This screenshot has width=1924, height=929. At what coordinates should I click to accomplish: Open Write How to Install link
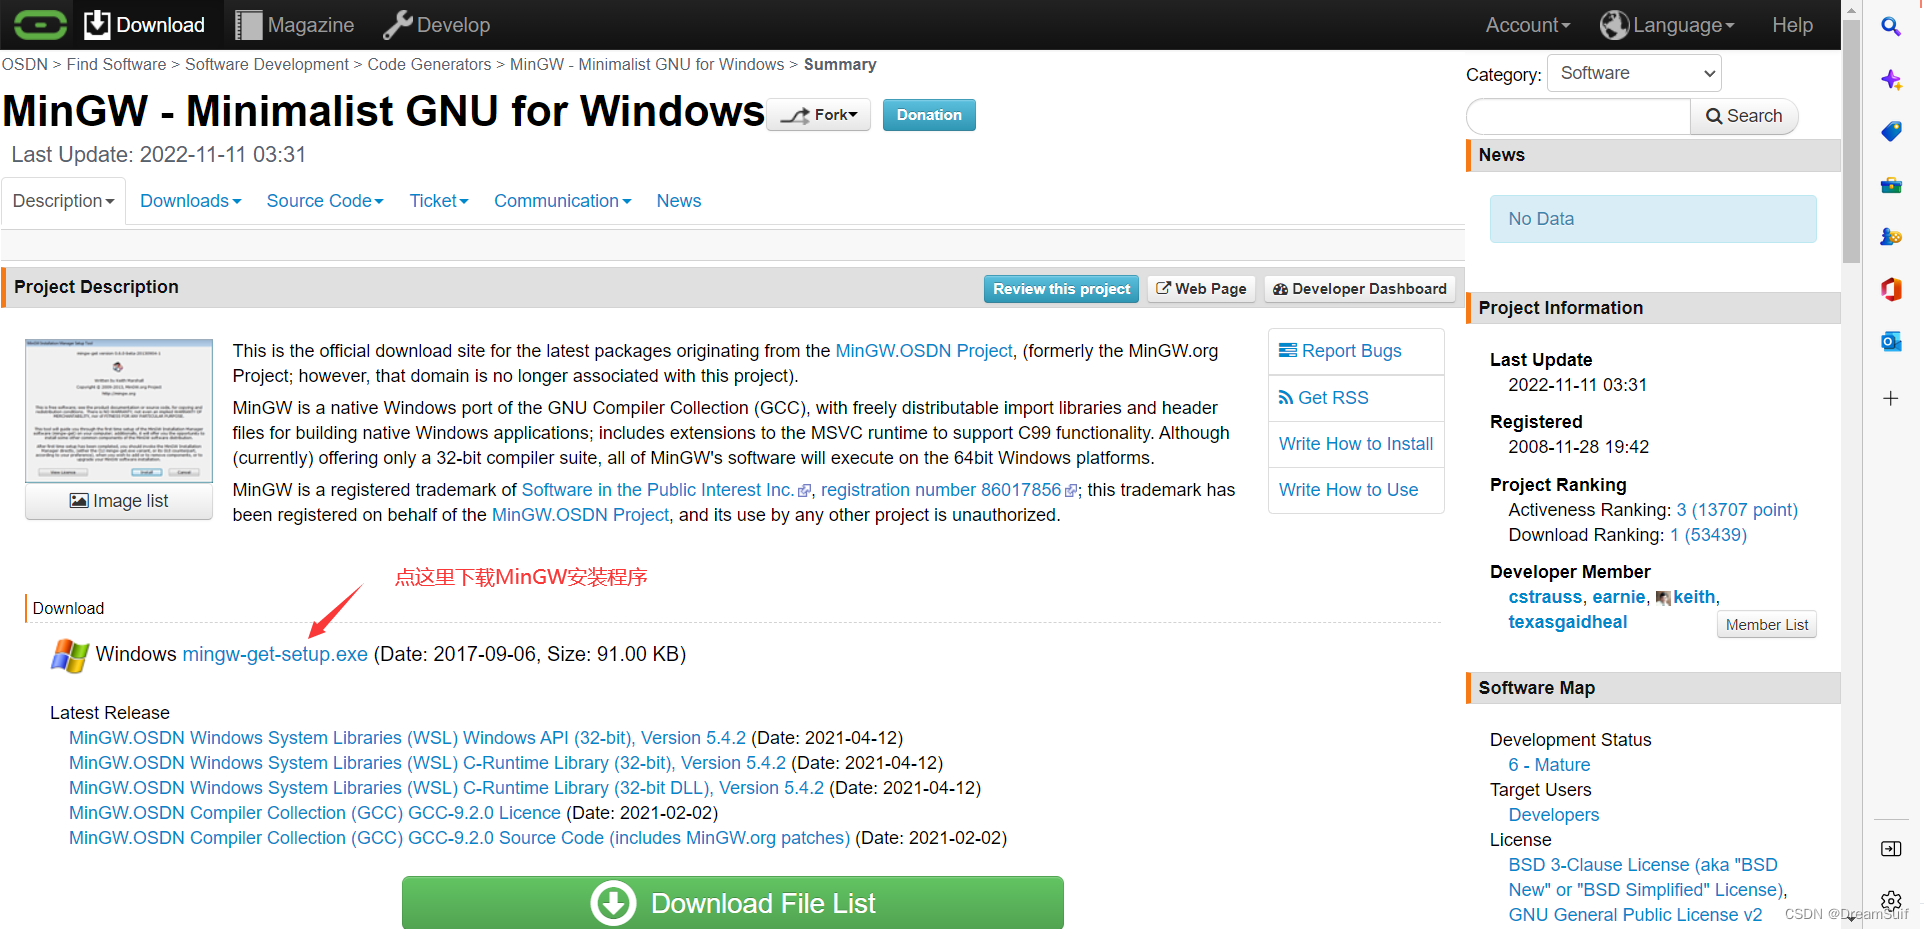click(x=1356, y=444)
